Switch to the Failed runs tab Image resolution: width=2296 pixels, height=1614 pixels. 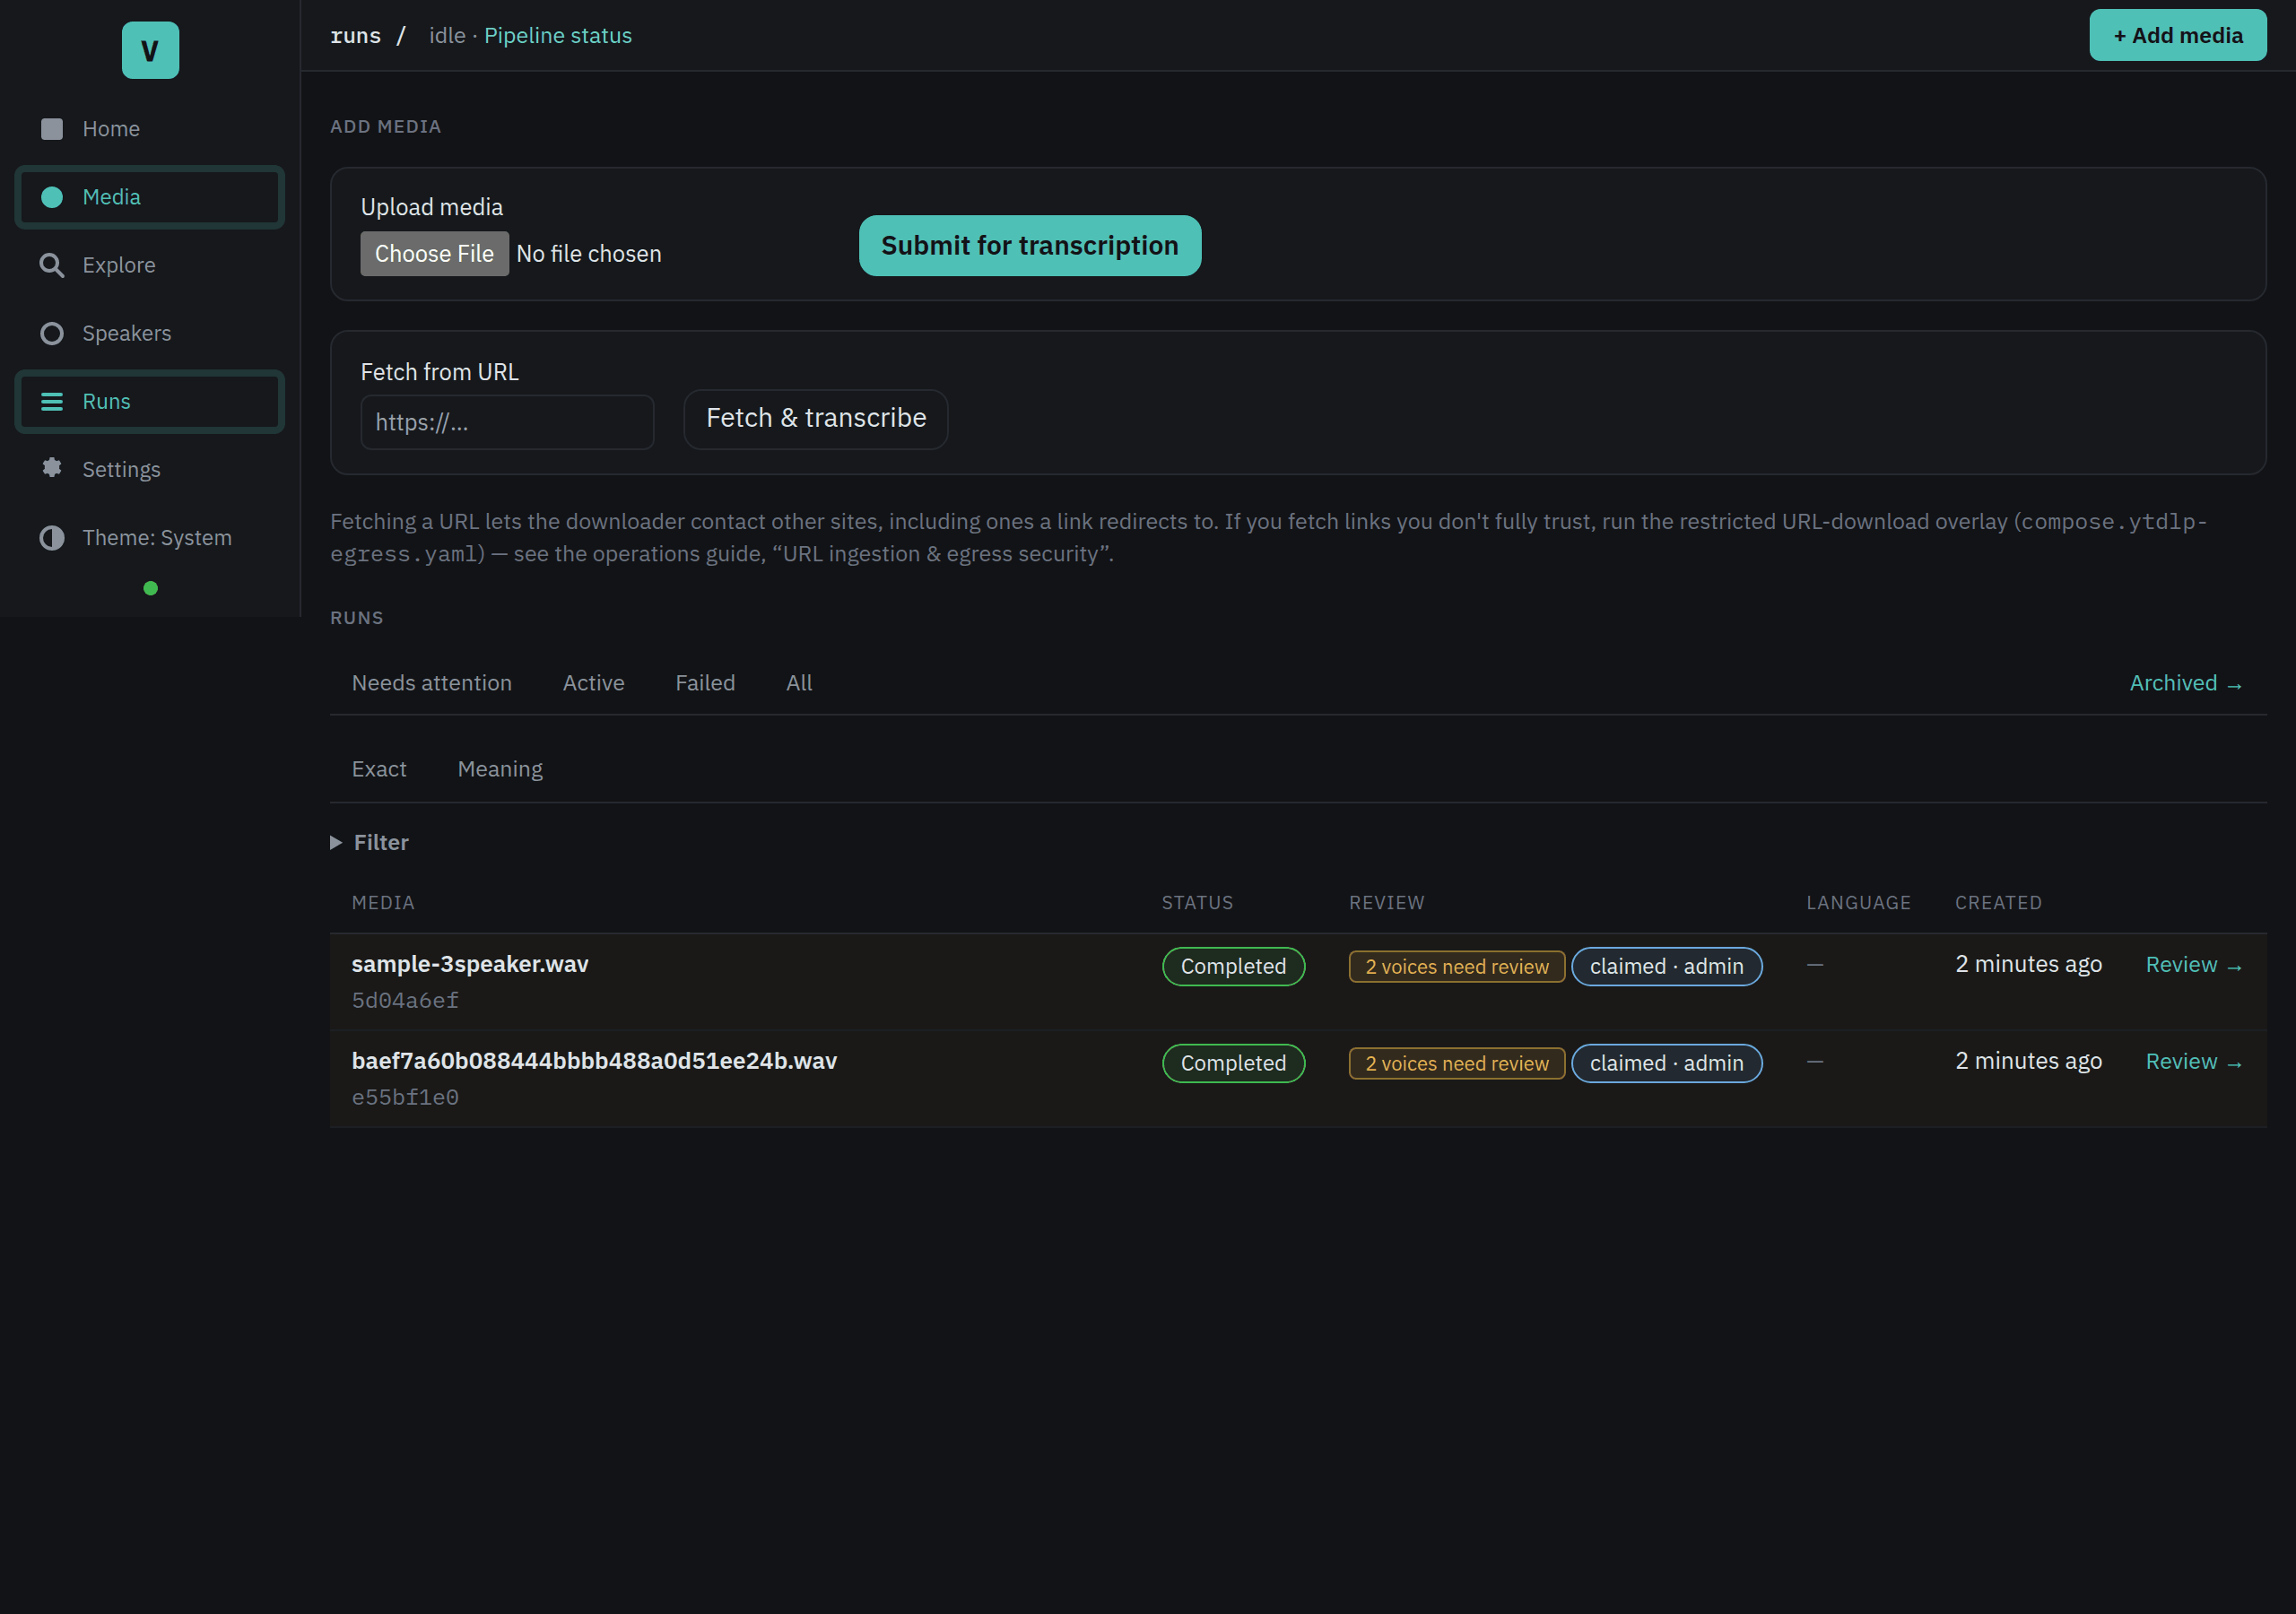coord(705,683)
